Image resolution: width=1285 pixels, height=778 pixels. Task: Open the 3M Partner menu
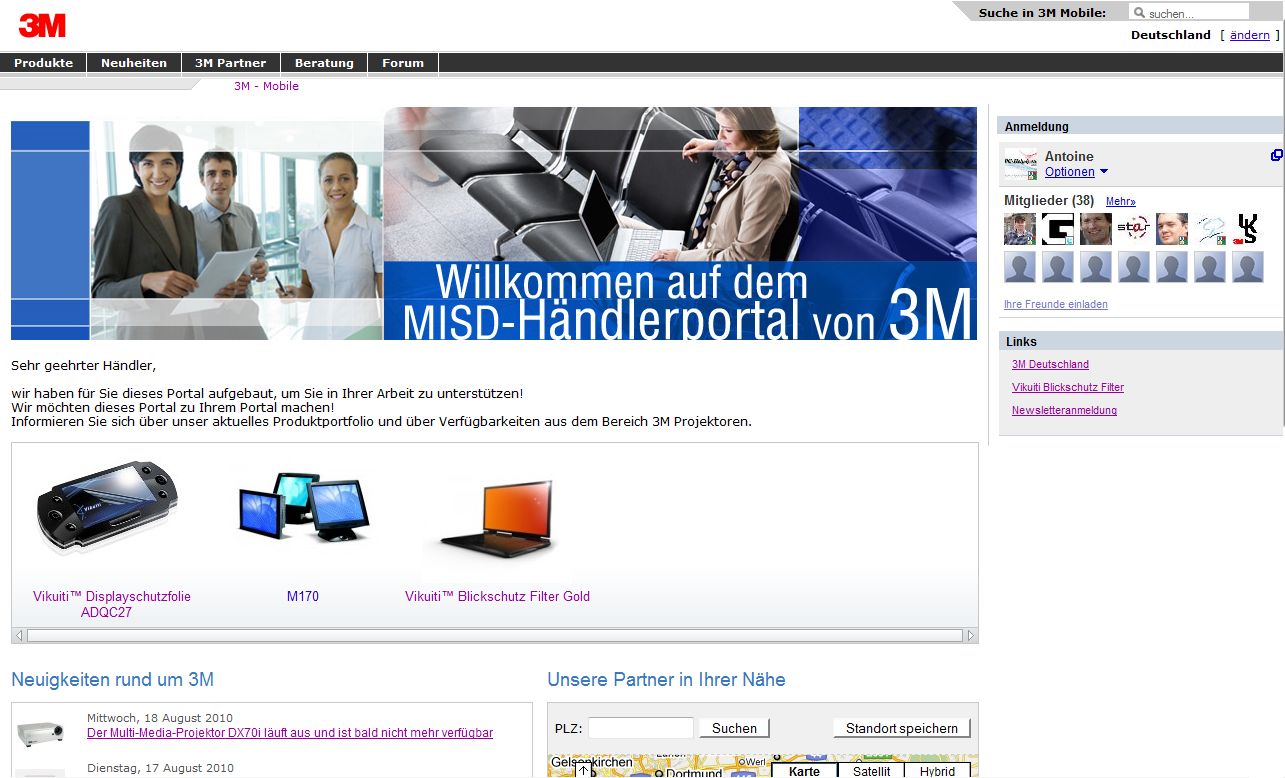[231, 63]
